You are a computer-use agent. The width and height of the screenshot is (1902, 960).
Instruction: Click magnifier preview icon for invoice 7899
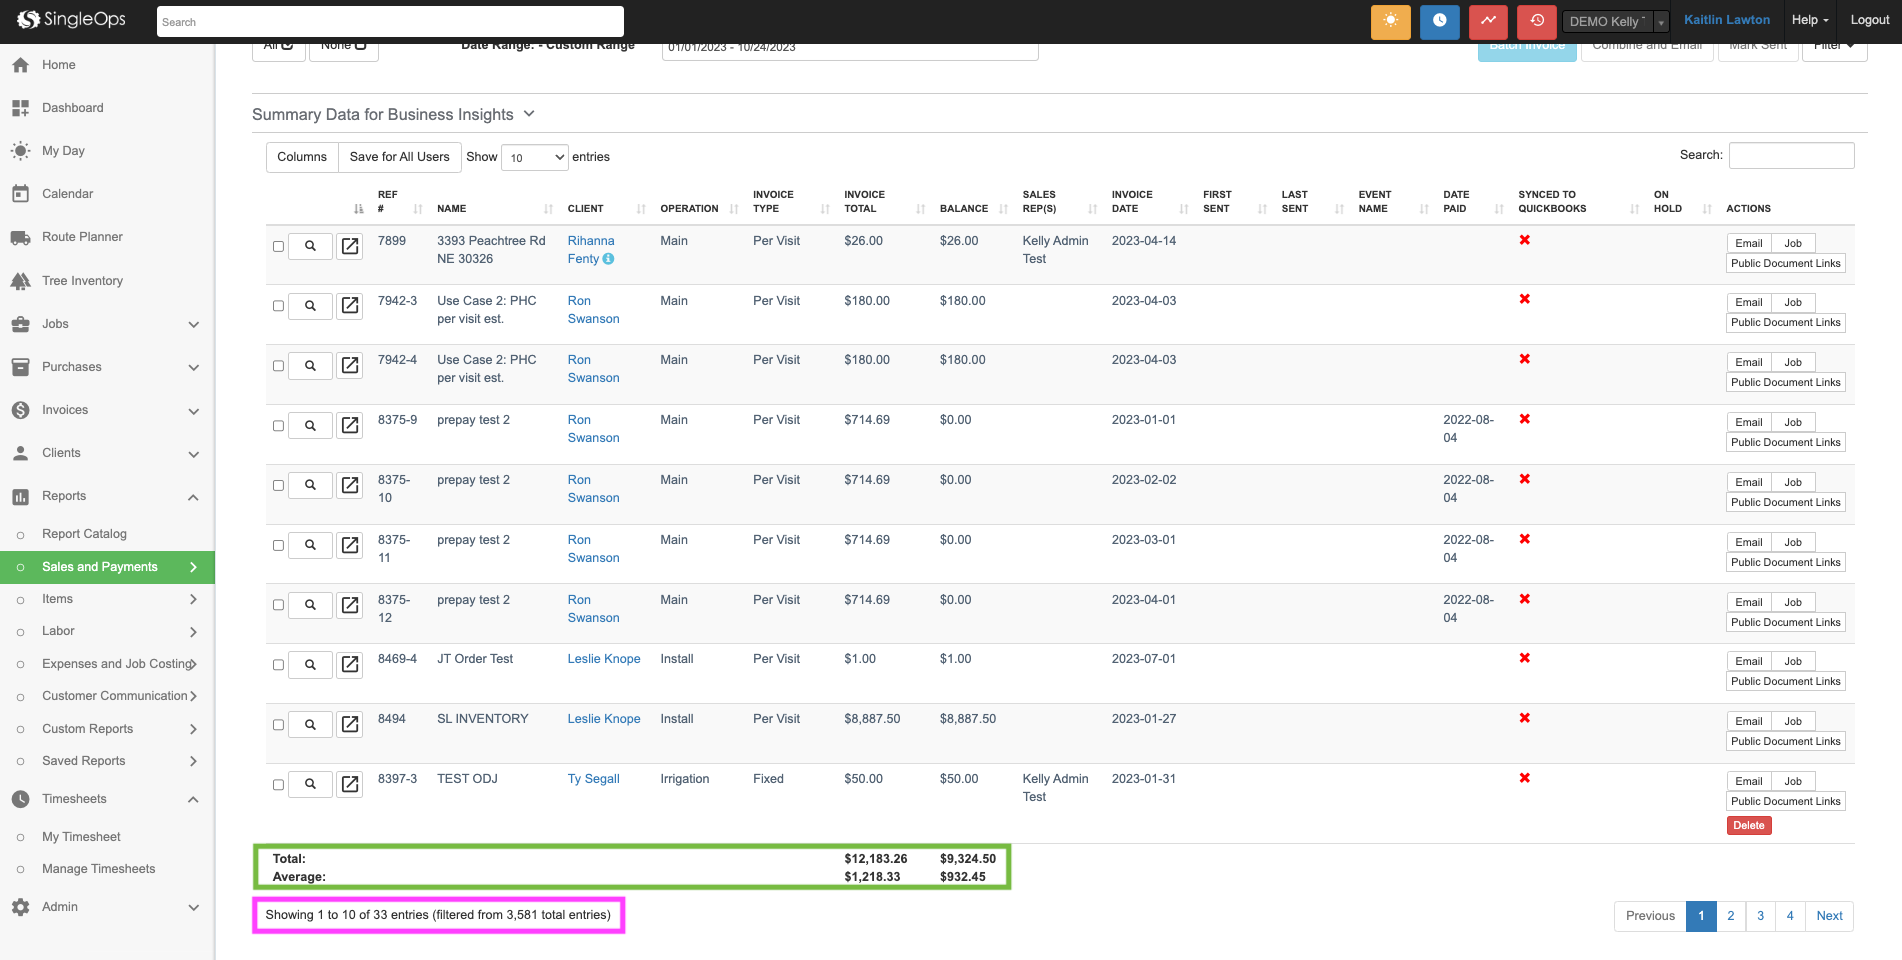pos(310,246)
